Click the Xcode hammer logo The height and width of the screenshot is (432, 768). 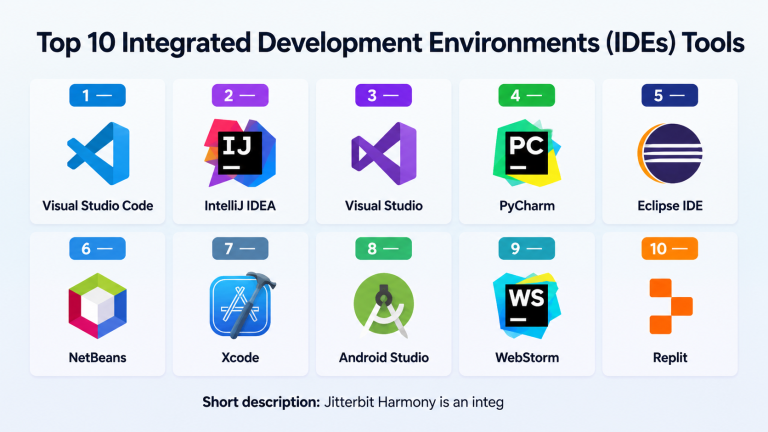pos(242,305)
